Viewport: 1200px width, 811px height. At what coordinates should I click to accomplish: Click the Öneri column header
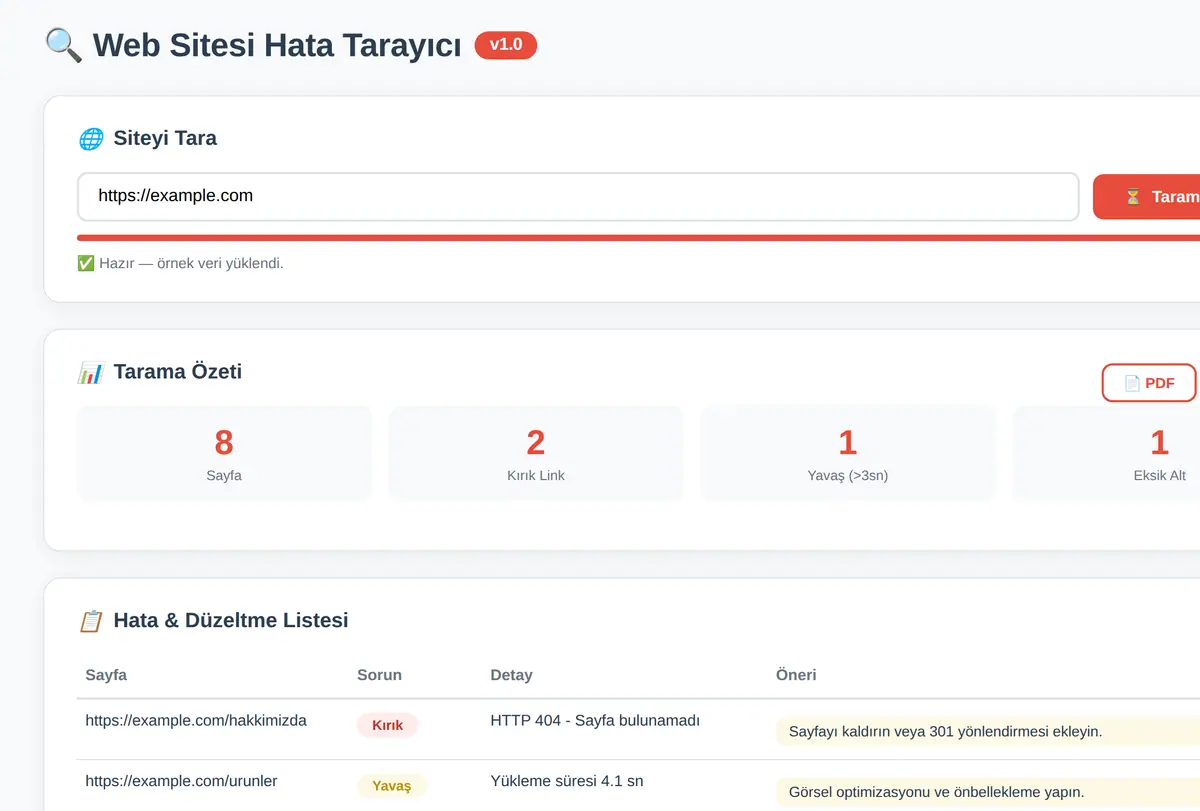click(x=796, y=675)
